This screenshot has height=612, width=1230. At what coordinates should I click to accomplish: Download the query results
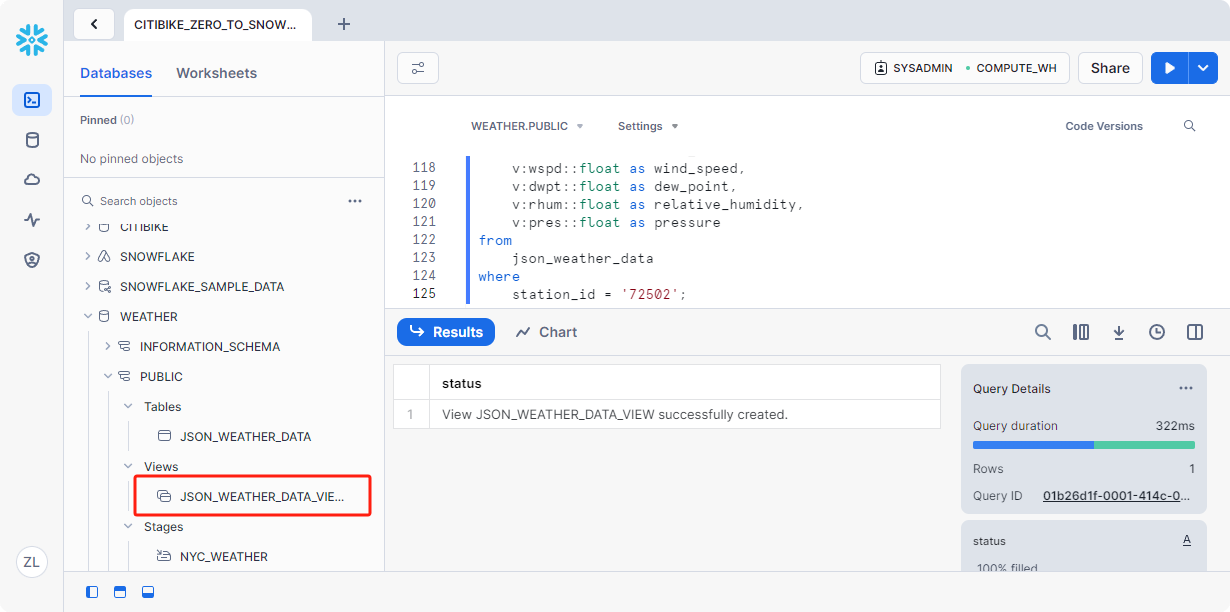click(1119, 332)
